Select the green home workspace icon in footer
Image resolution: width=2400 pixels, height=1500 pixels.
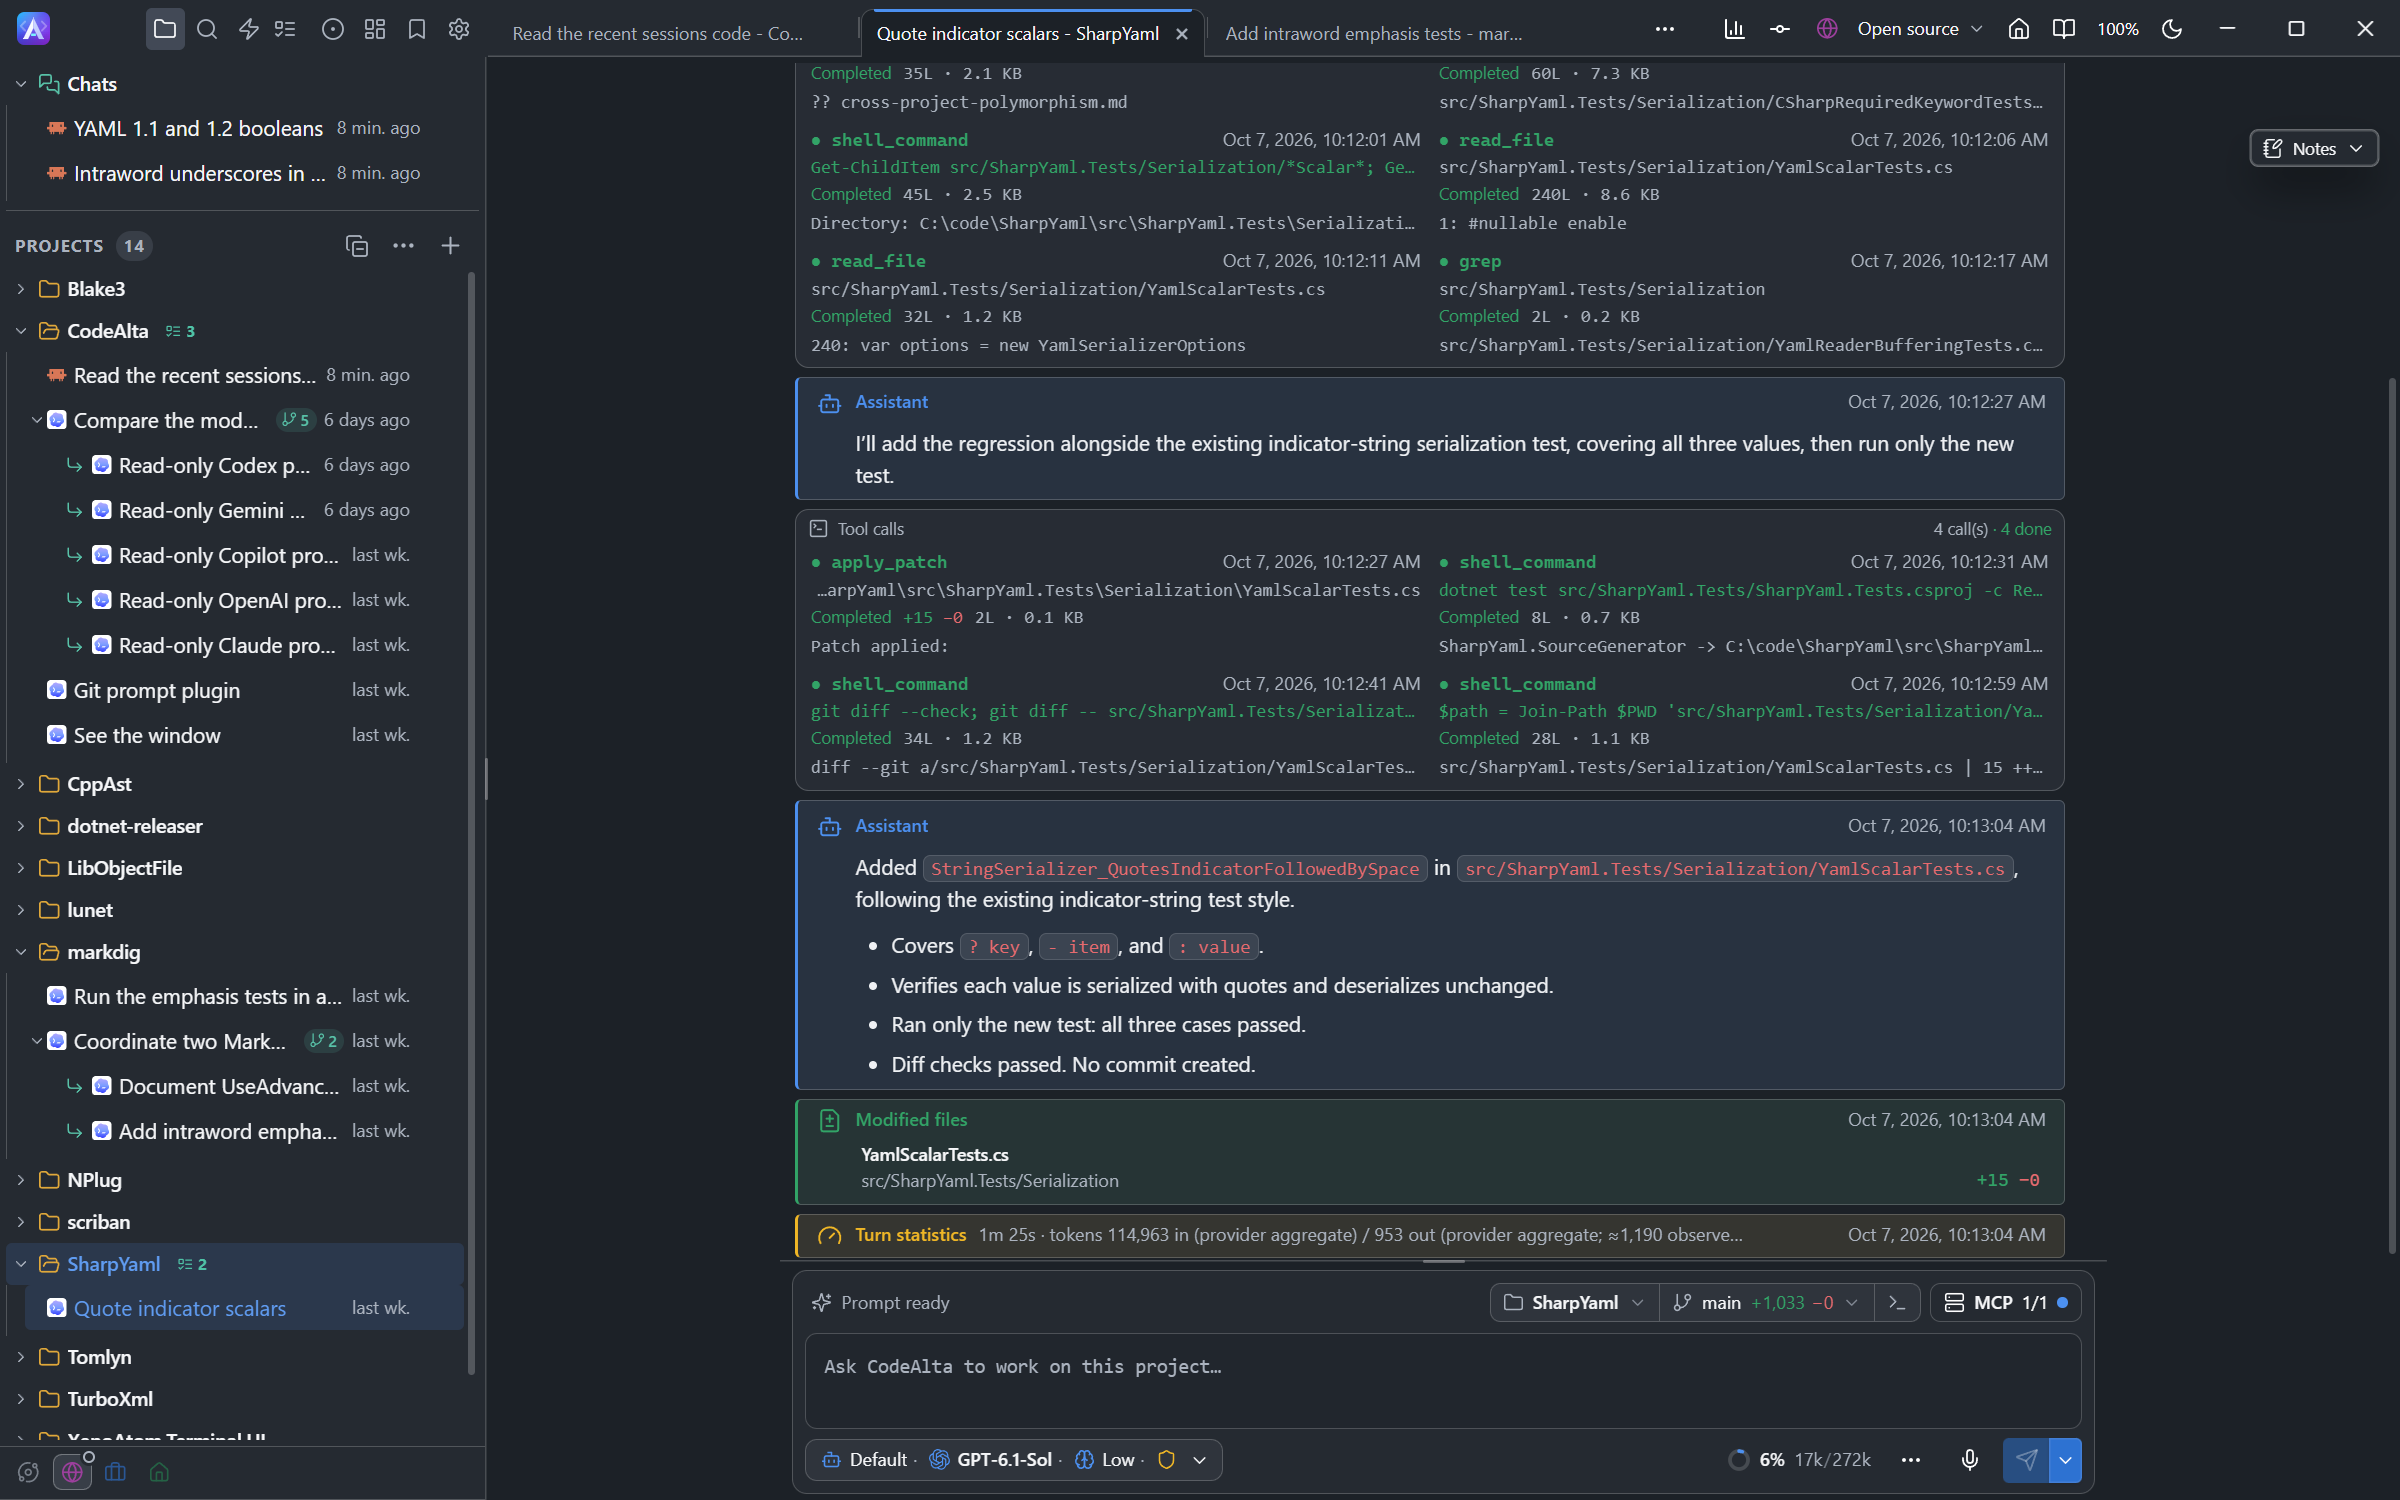click(x=159, y=1472)
